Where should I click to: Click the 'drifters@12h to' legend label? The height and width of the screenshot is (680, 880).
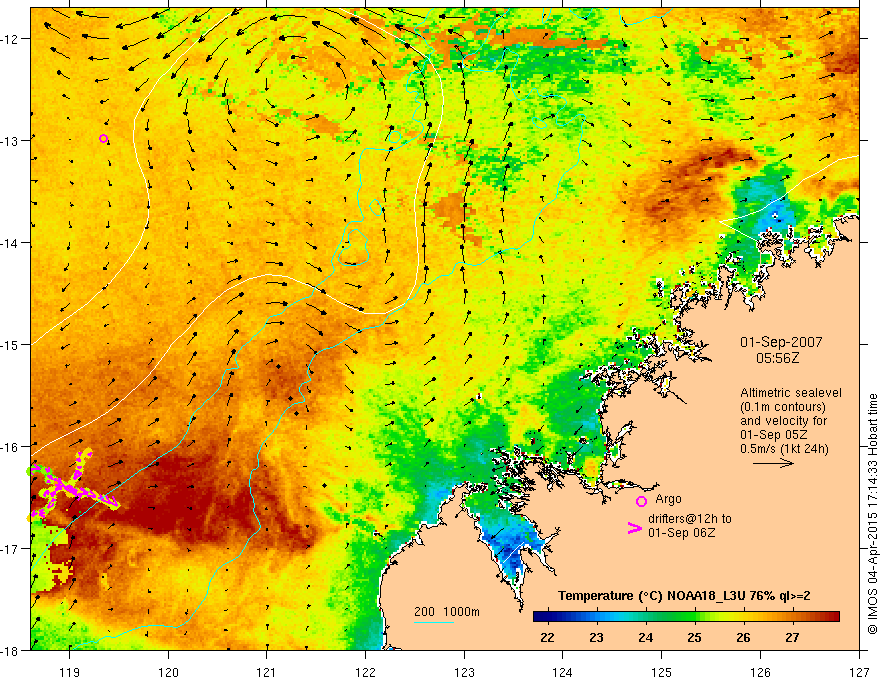[690, 519]
